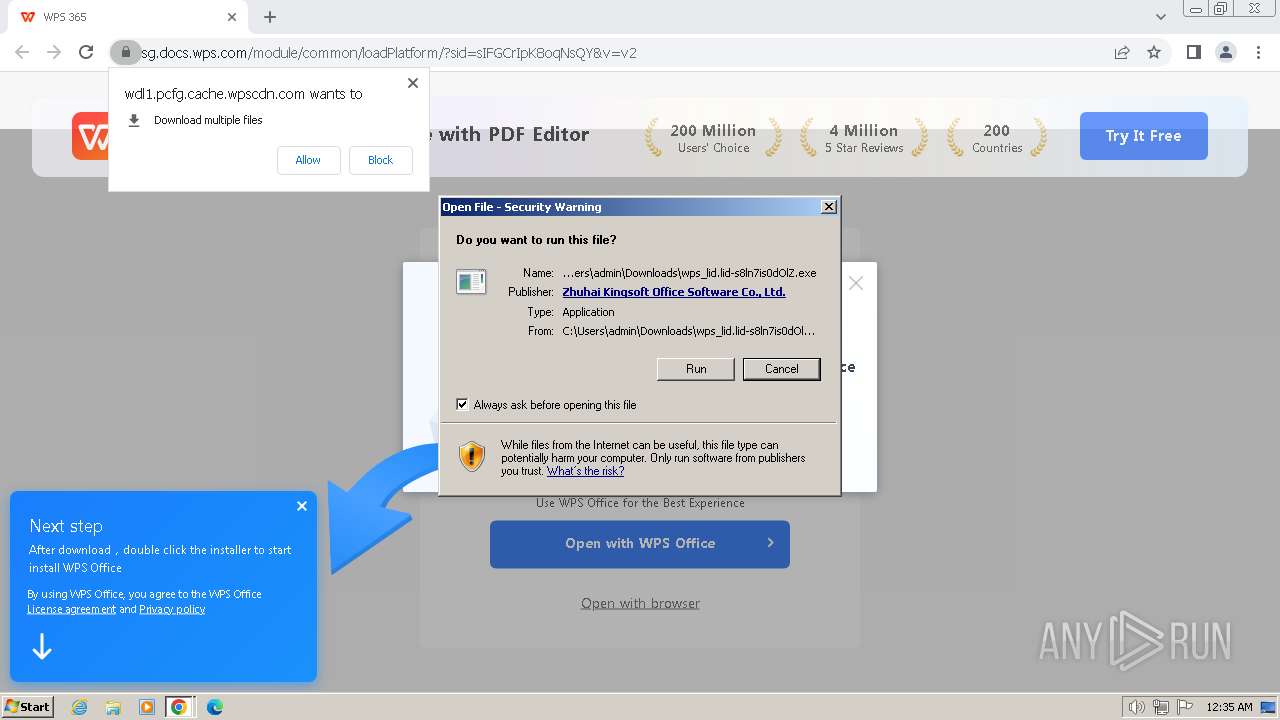Allow multiple file downloads in the prompt
The image size is (1280, 720).
[308, 160]
